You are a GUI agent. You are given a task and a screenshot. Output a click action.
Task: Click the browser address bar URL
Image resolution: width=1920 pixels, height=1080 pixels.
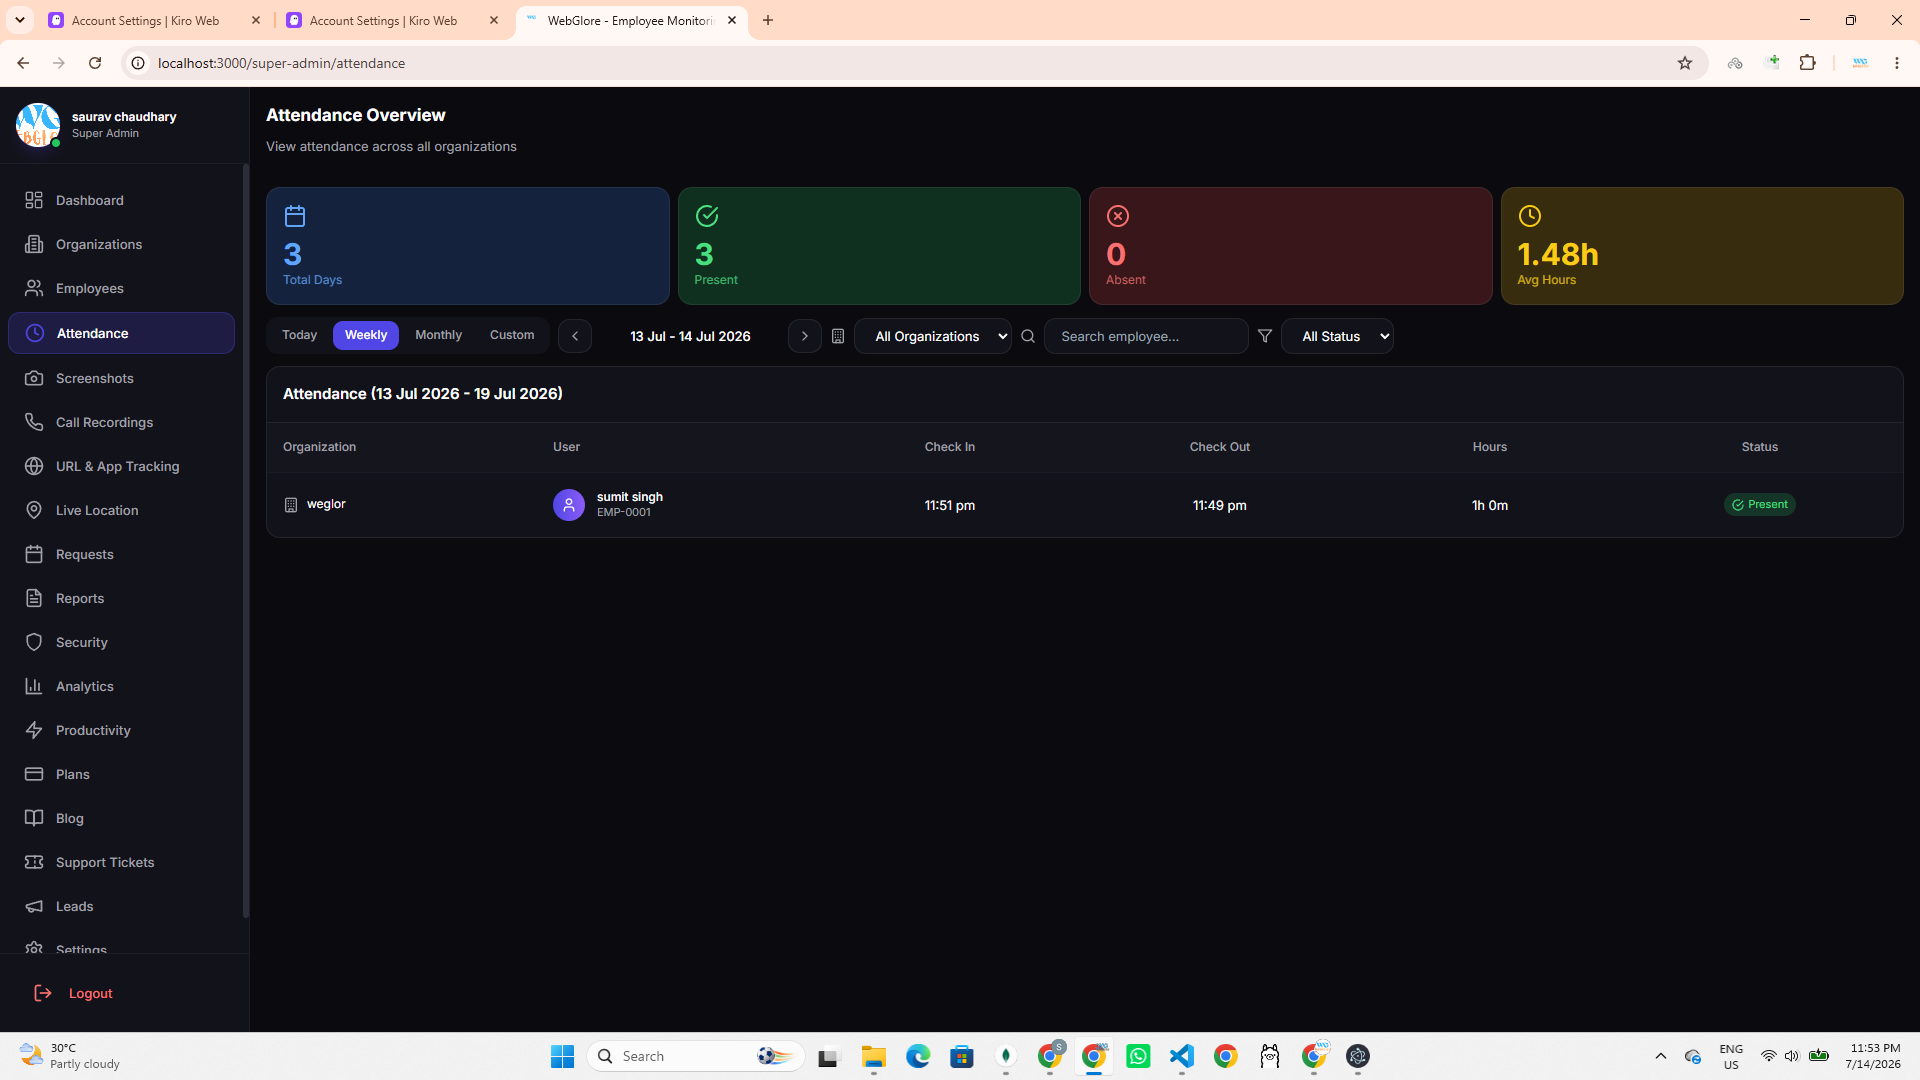coord(281,63)
